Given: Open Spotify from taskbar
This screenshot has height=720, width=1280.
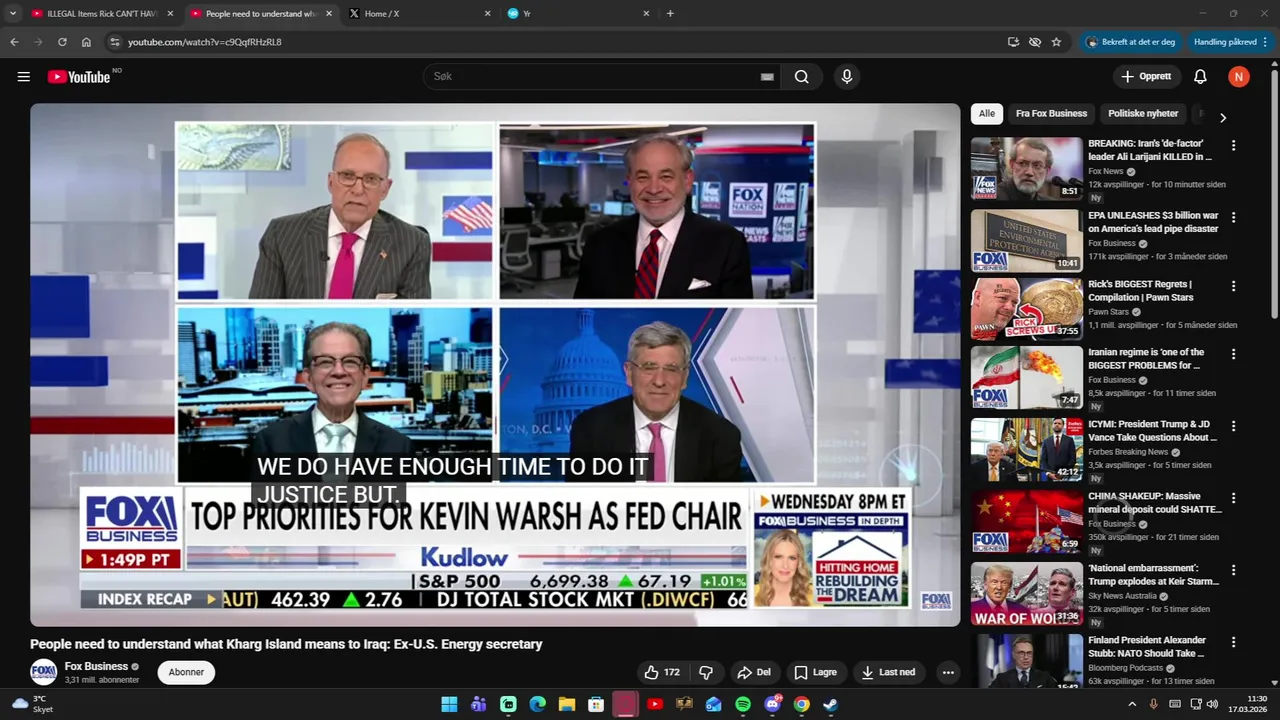Looking at the screenshot, I should pos(743,704).
